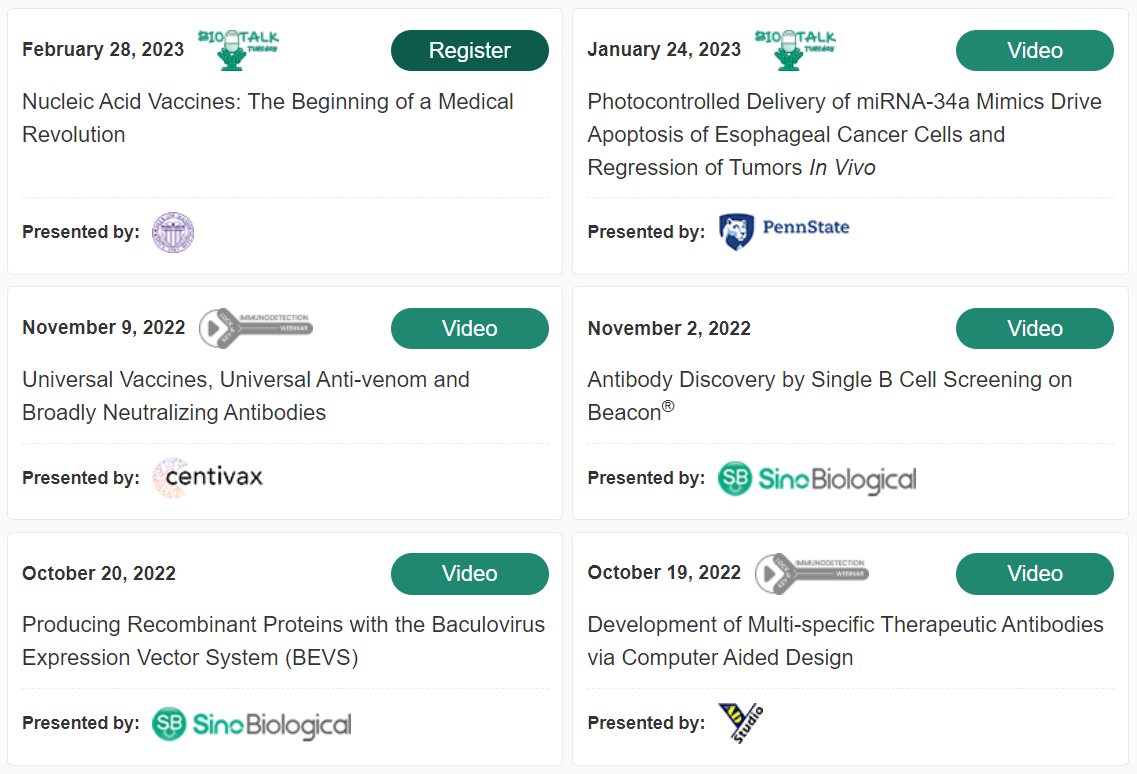Click the BioTalk Tuesday logo beside January 24, 2023
This screenshot has width=1137, height=774.
point(795,49)
